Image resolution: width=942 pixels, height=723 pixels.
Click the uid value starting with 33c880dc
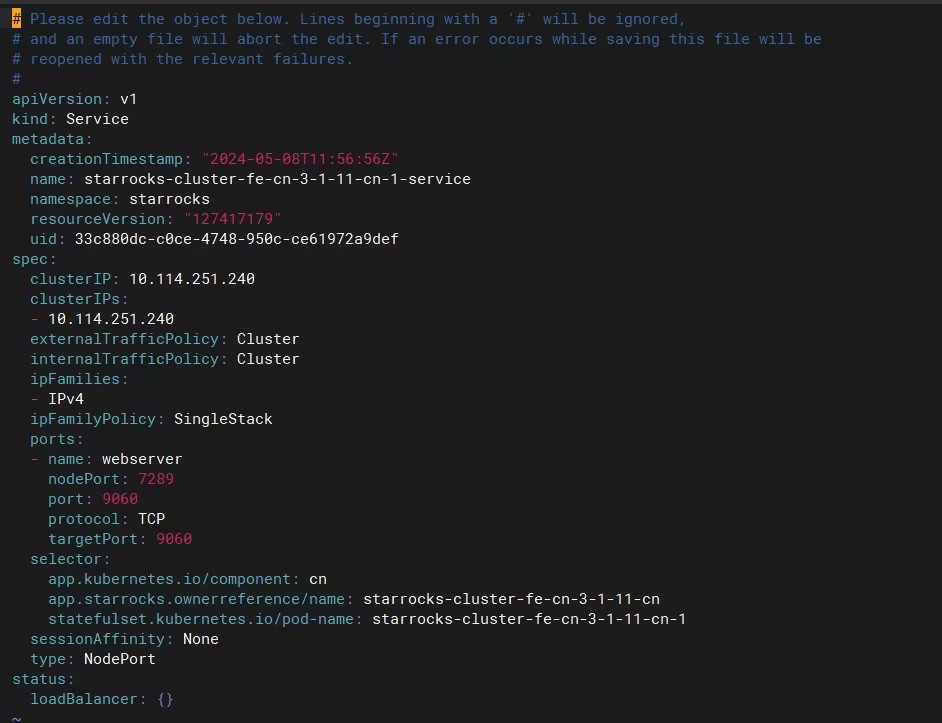click(237, 239)
